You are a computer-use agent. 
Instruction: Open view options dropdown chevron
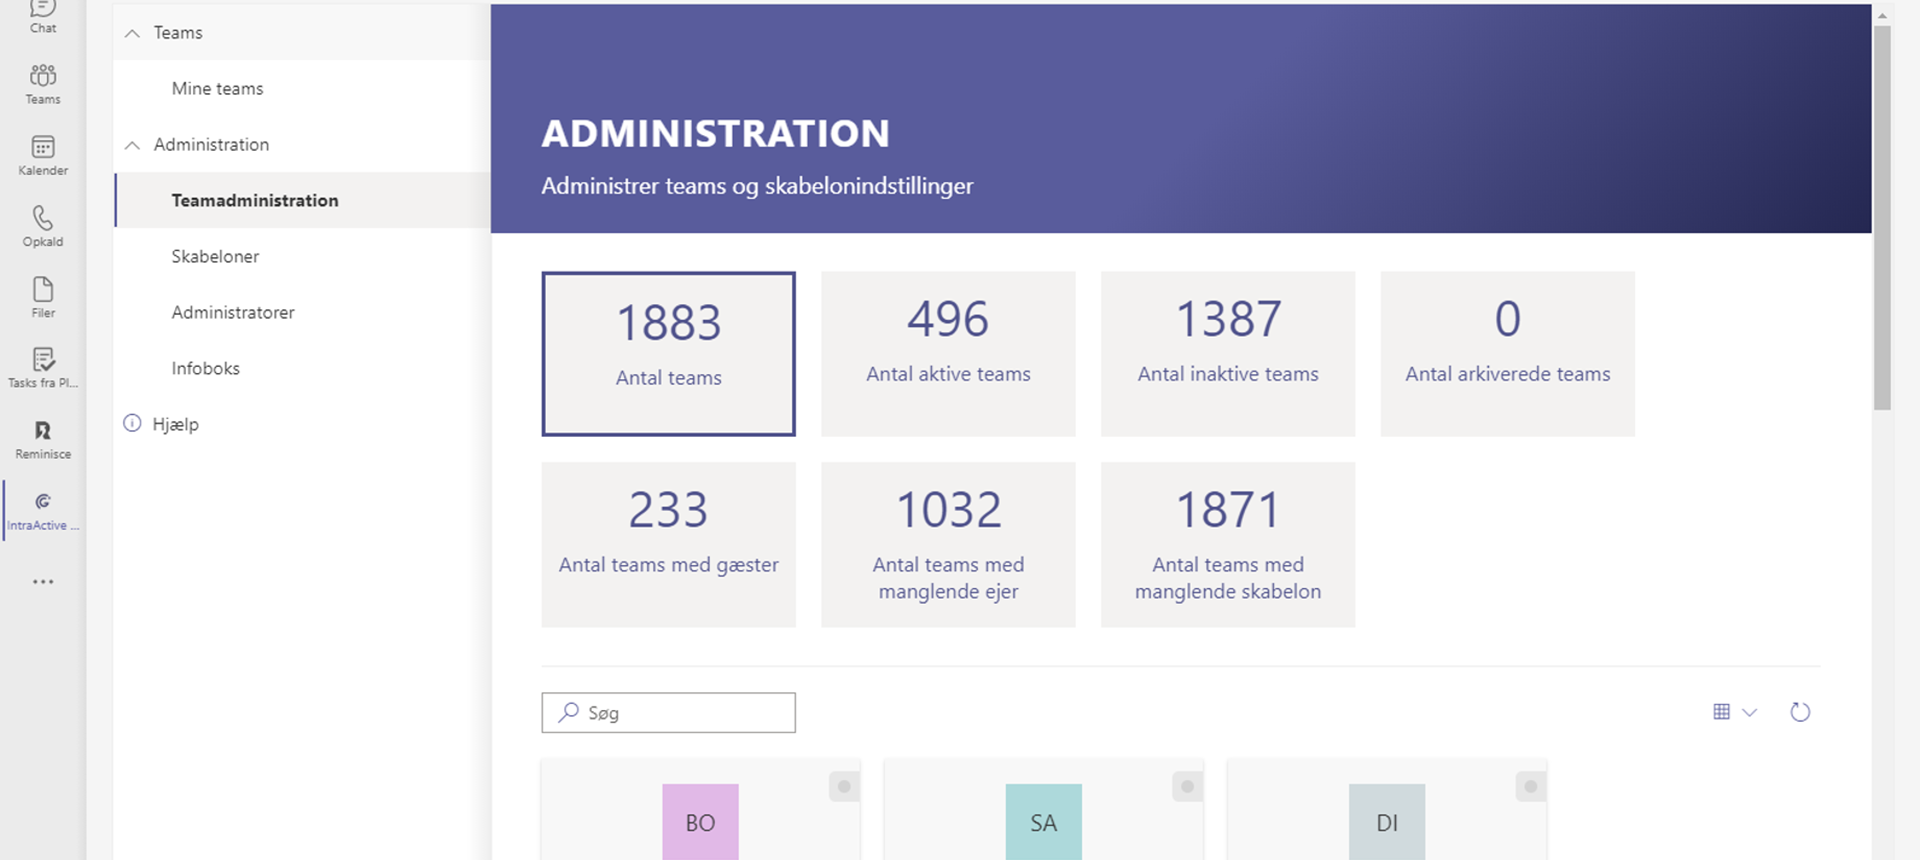[x=1750, y=713]
